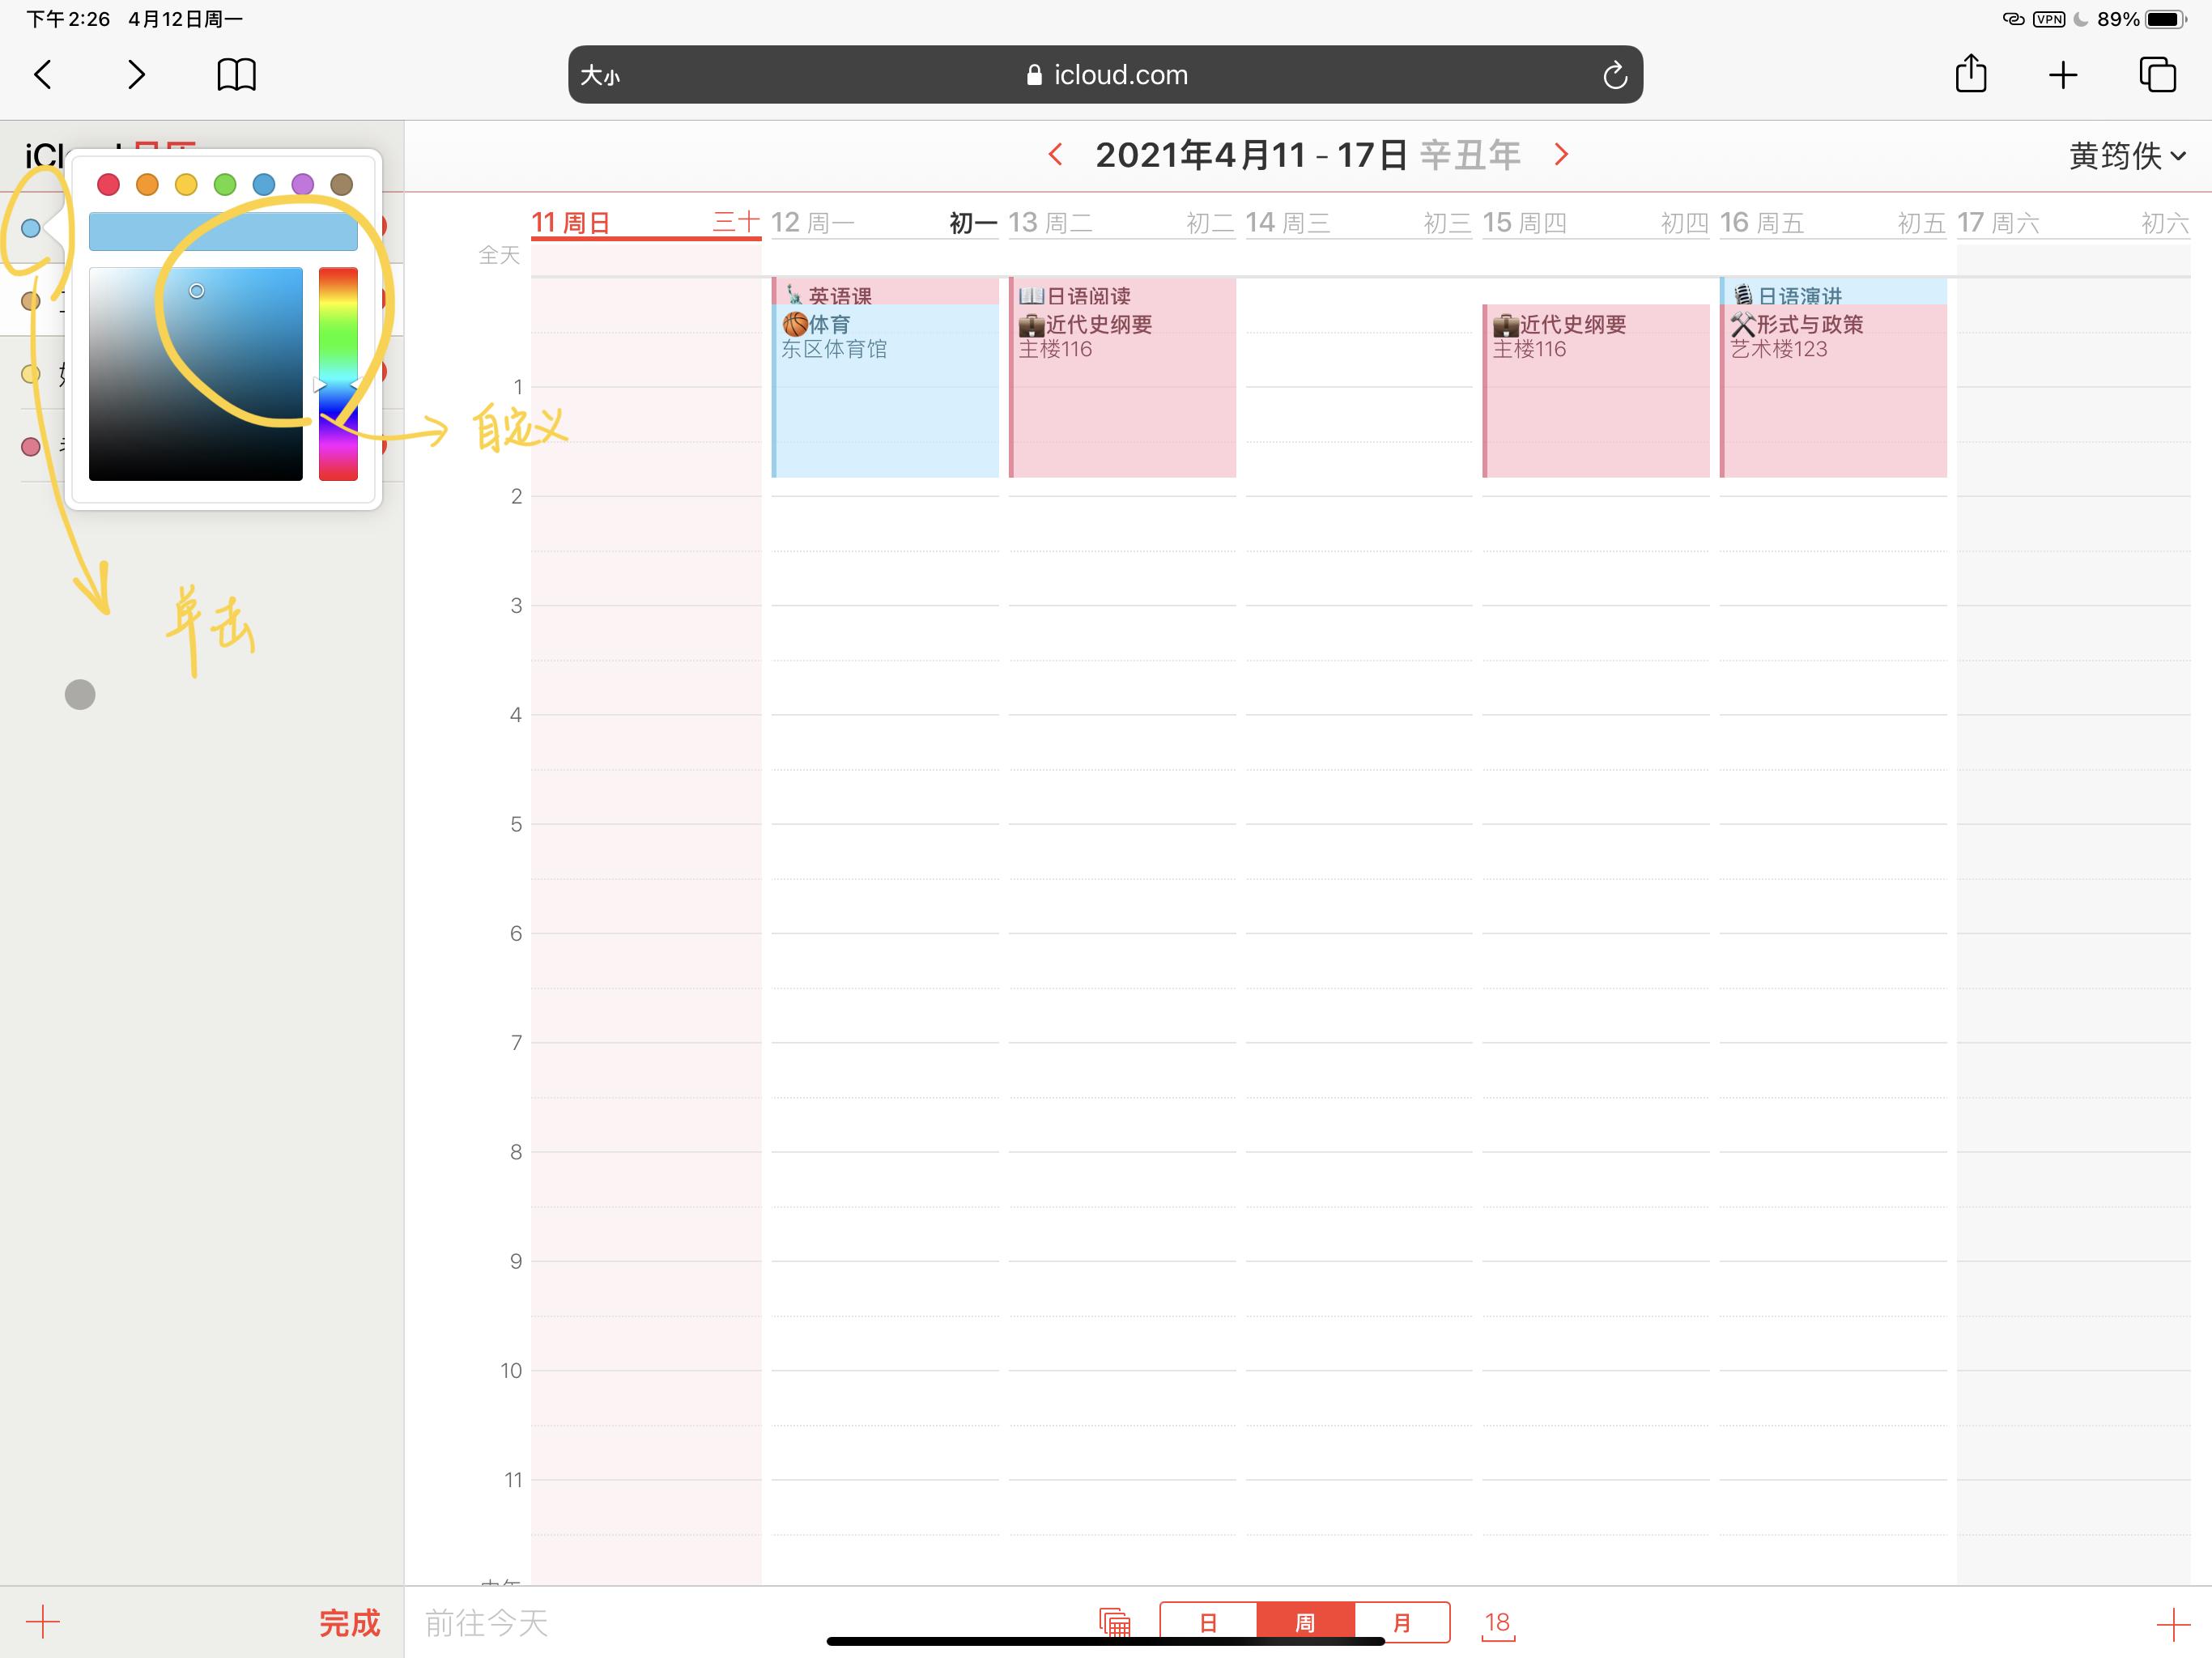This screenshot has height=1658, width=2212.
Task: Open the 英语课 event on Monday
Action: pos(885,292)
